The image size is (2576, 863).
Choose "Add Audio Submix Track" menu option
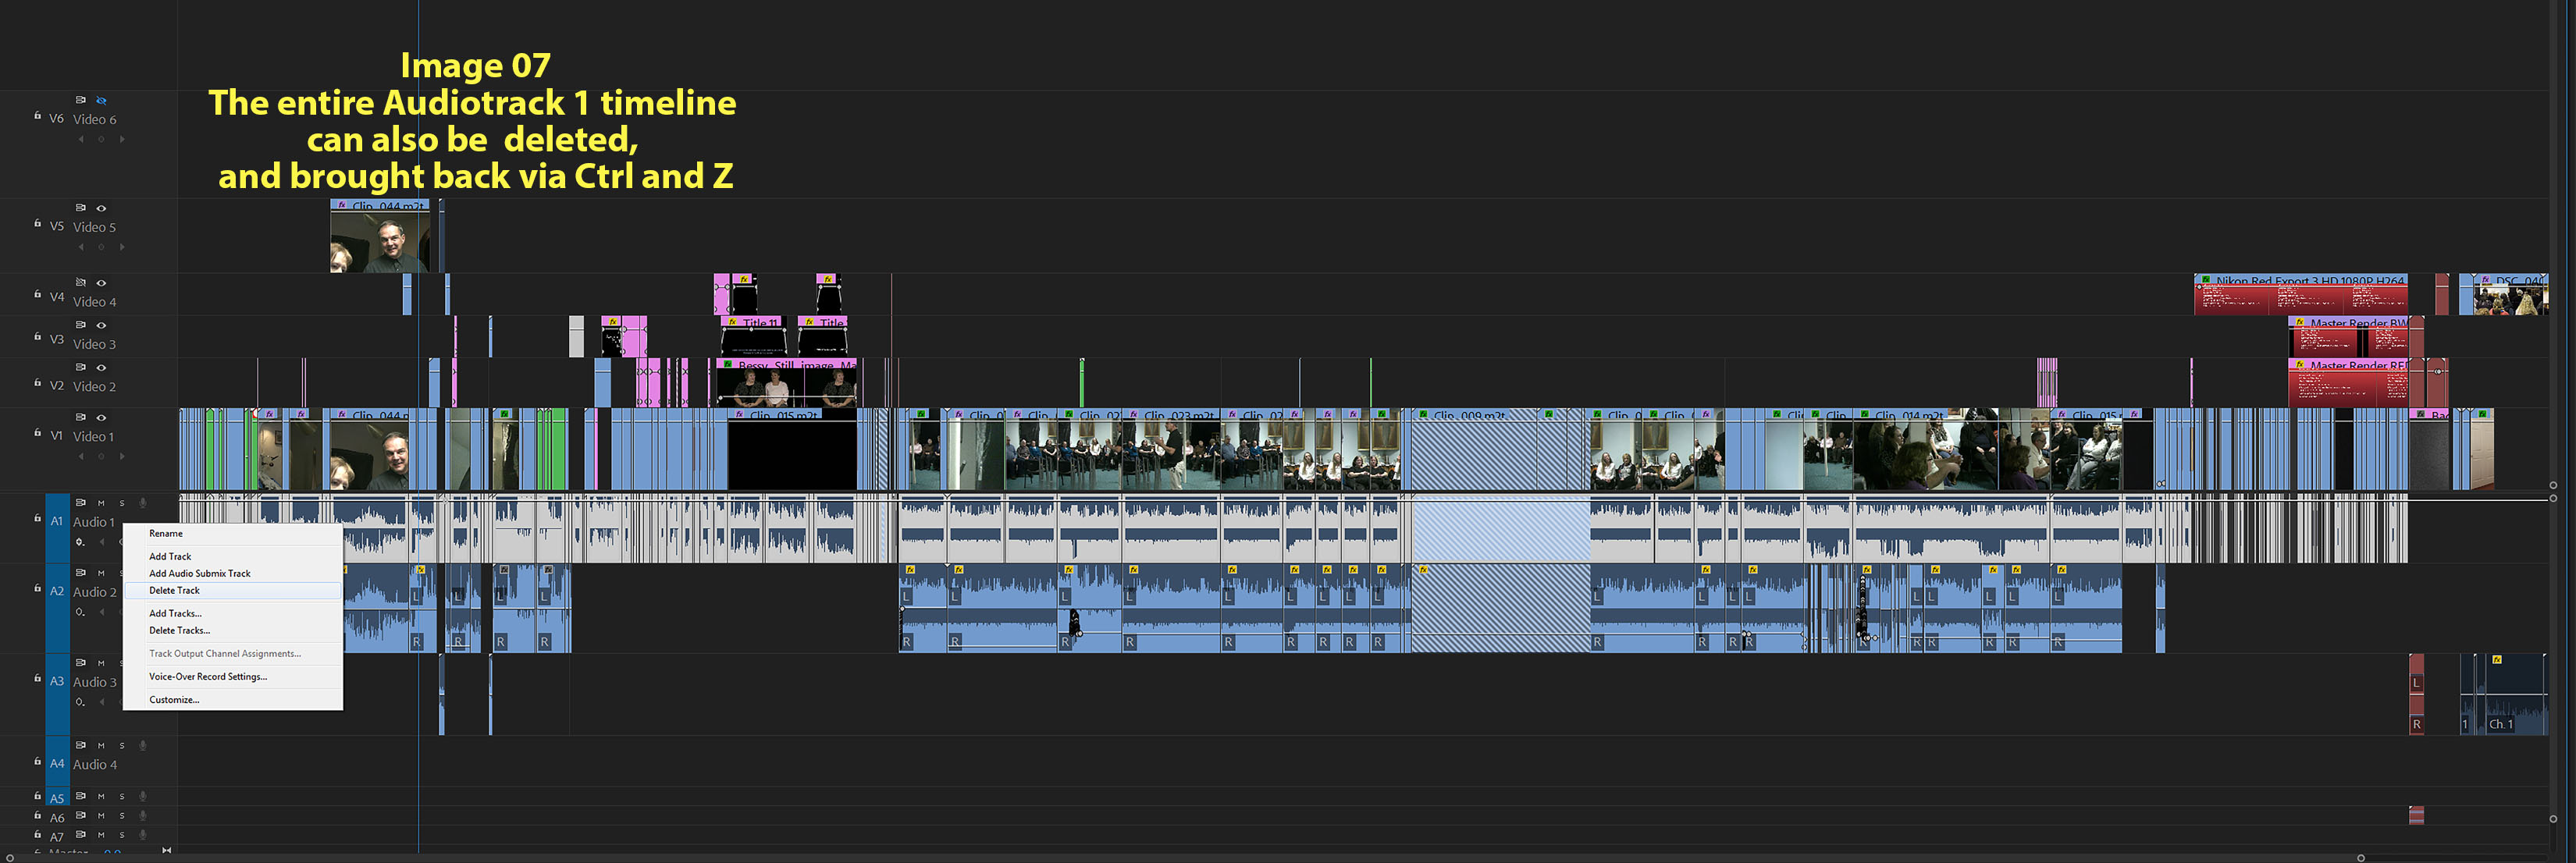click(199, 573)
